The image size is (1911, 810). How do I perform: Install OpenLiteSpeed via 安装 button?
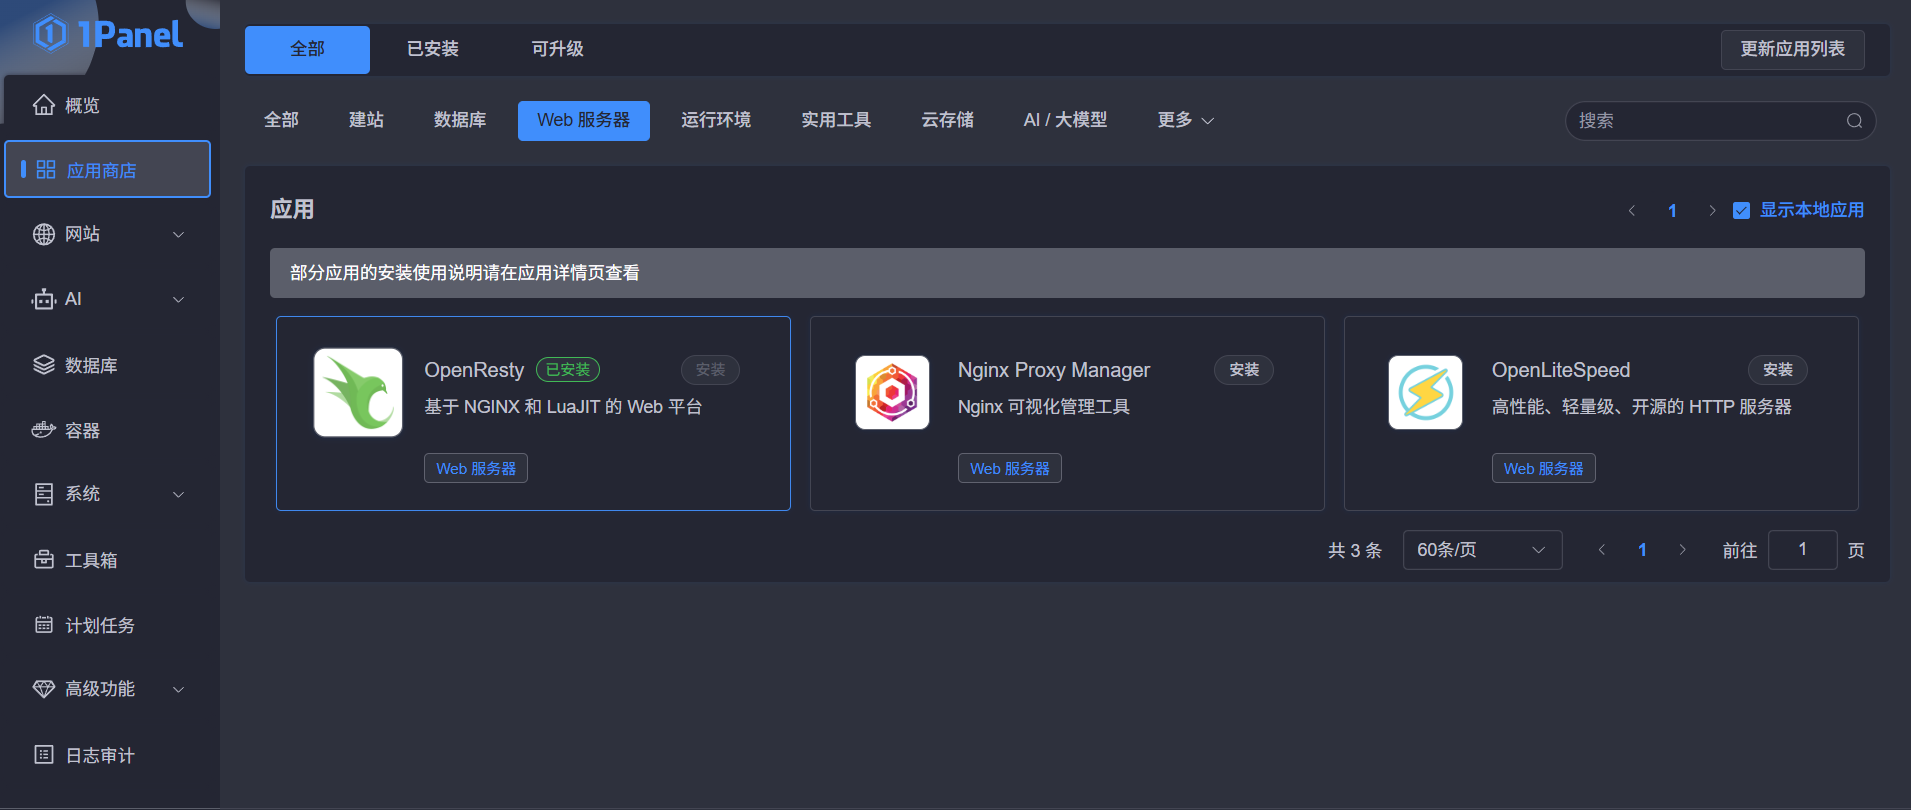pyautogui.click(x=1778, y=370)
